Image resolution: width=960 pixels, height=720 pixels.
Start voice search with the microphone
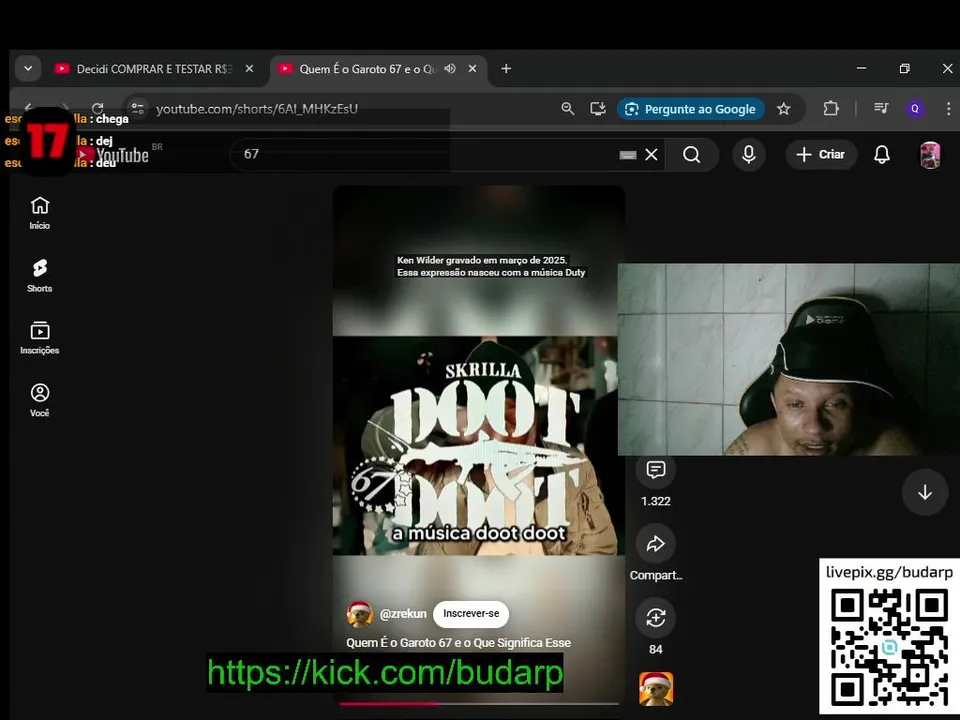coord(748,154)
